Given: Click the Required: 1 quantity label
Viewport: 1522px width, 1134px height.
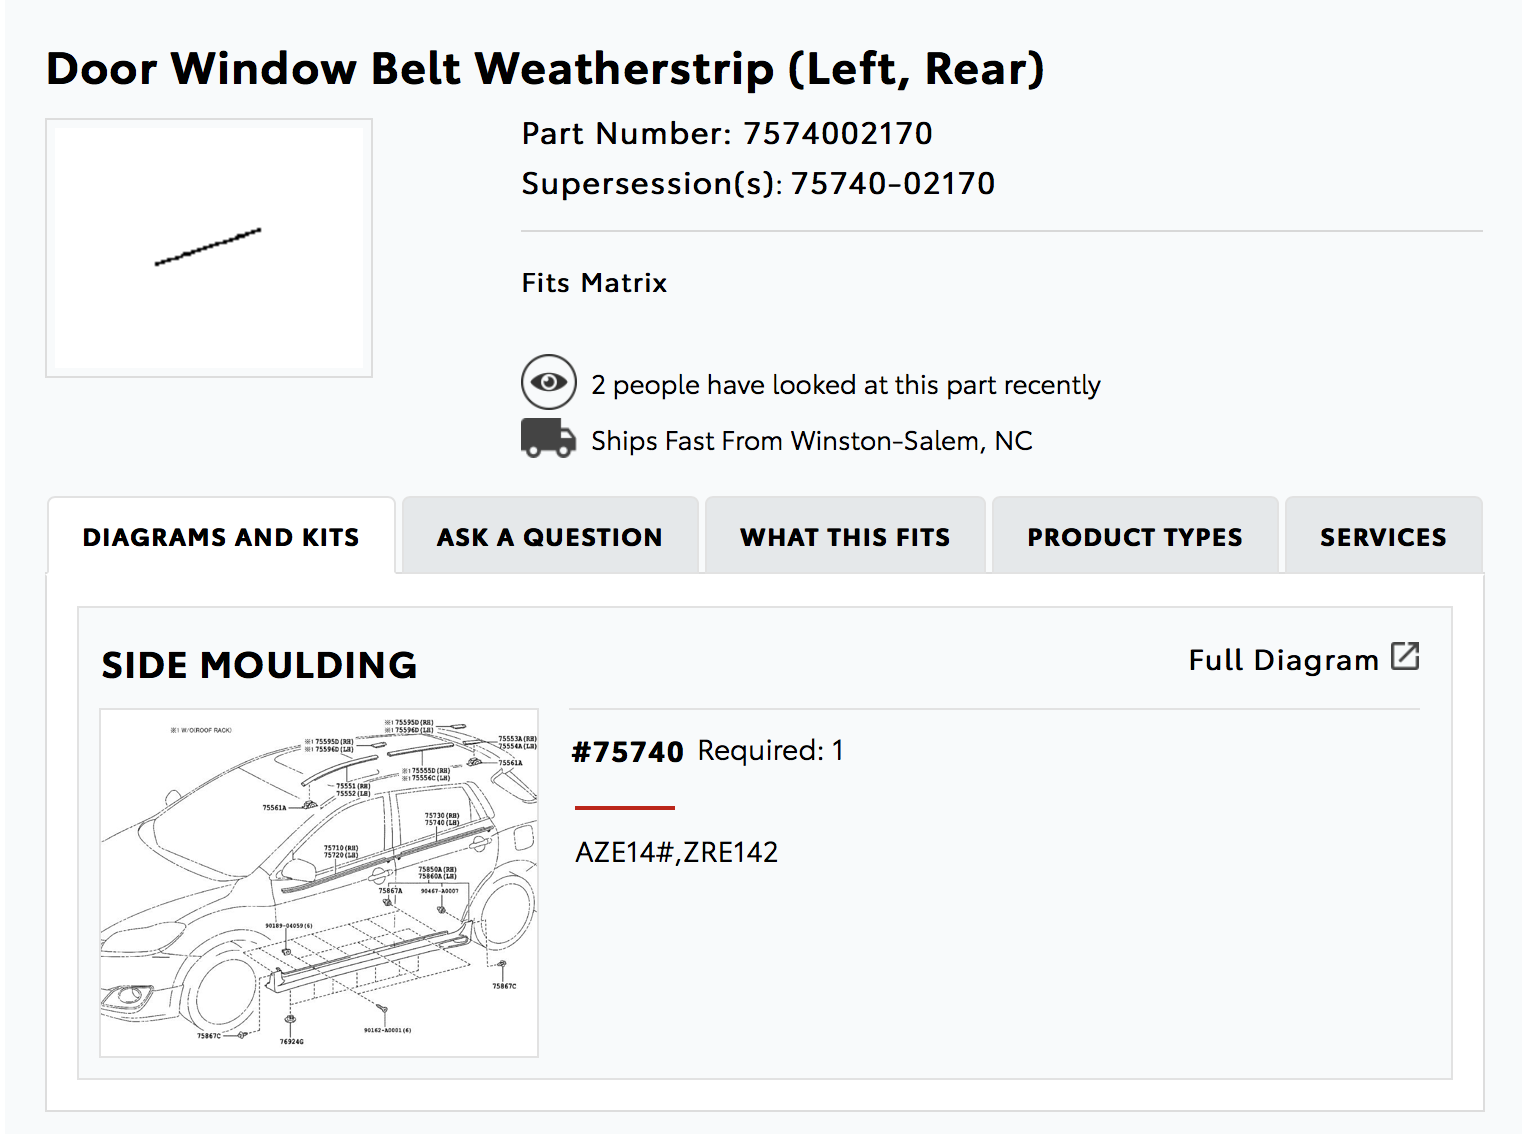Looking at the screenshot, I should click(x=771, y=751).
